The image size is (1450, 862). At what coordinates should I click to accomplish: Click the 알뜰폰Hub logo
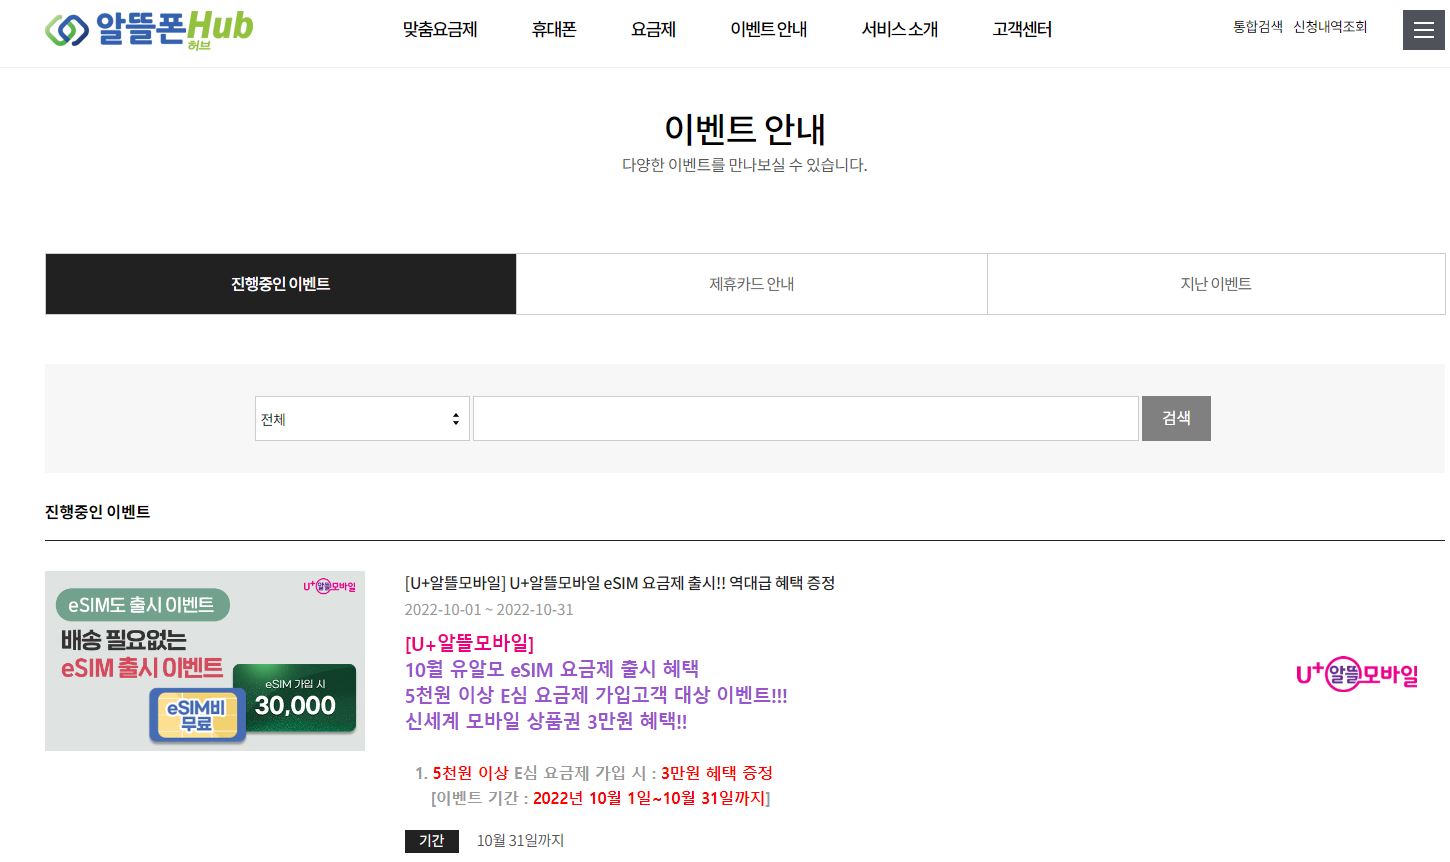(x=150, y=30)
